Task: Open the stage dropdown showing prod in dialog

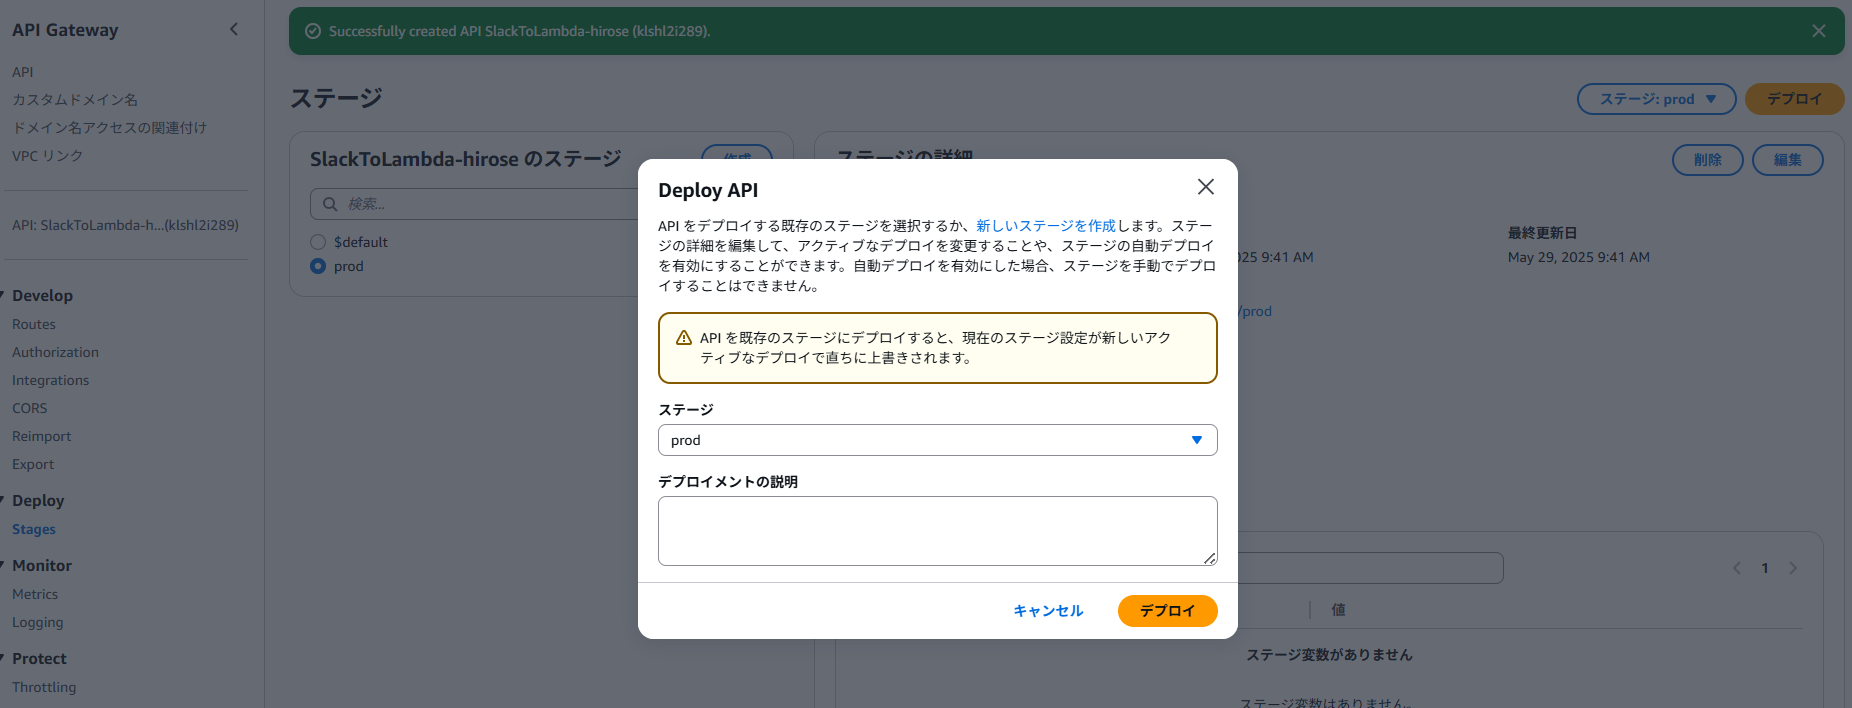Action: tap(938, 440)
